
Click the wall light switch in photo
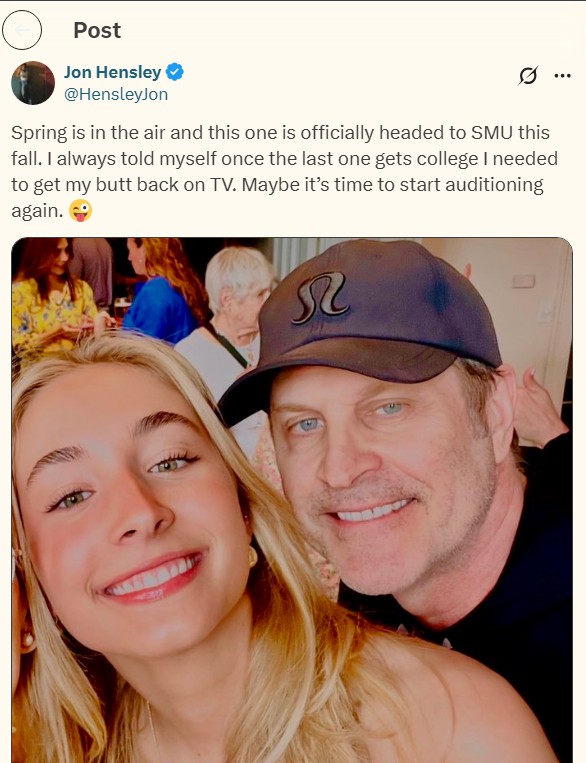coord(523,281)
